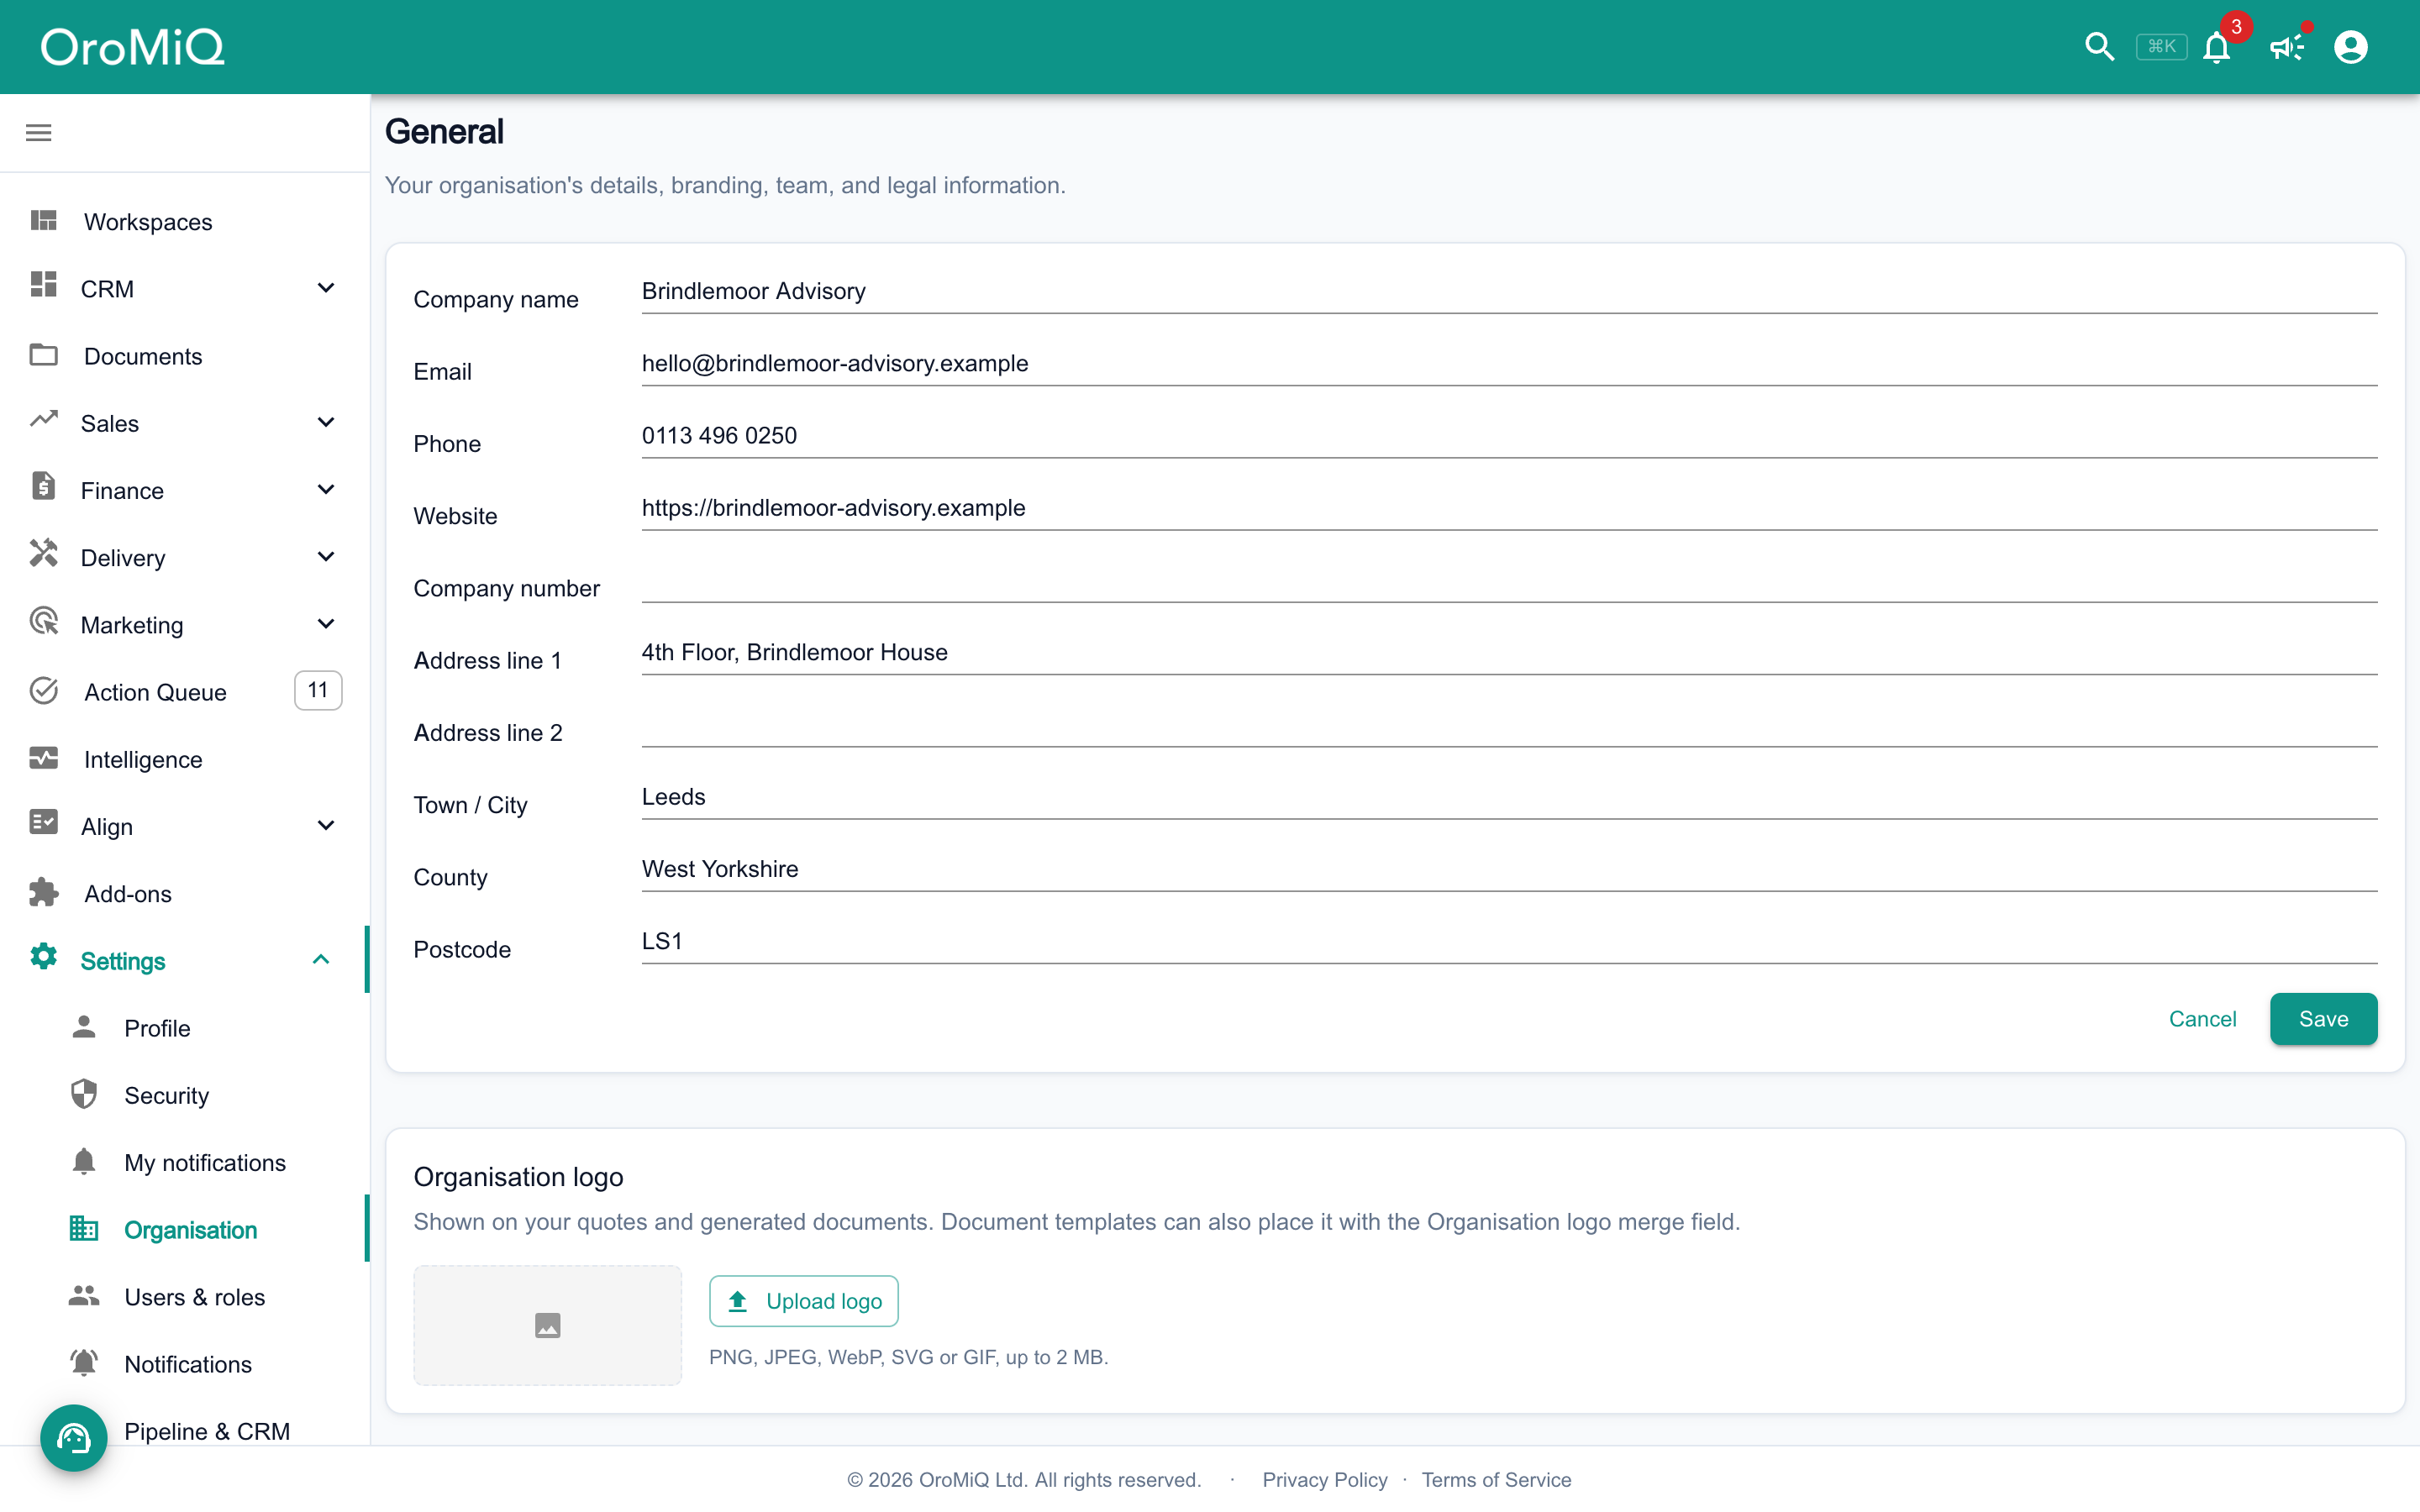Click the General page heading
2420x1512 pixels.
click(444, 132)
